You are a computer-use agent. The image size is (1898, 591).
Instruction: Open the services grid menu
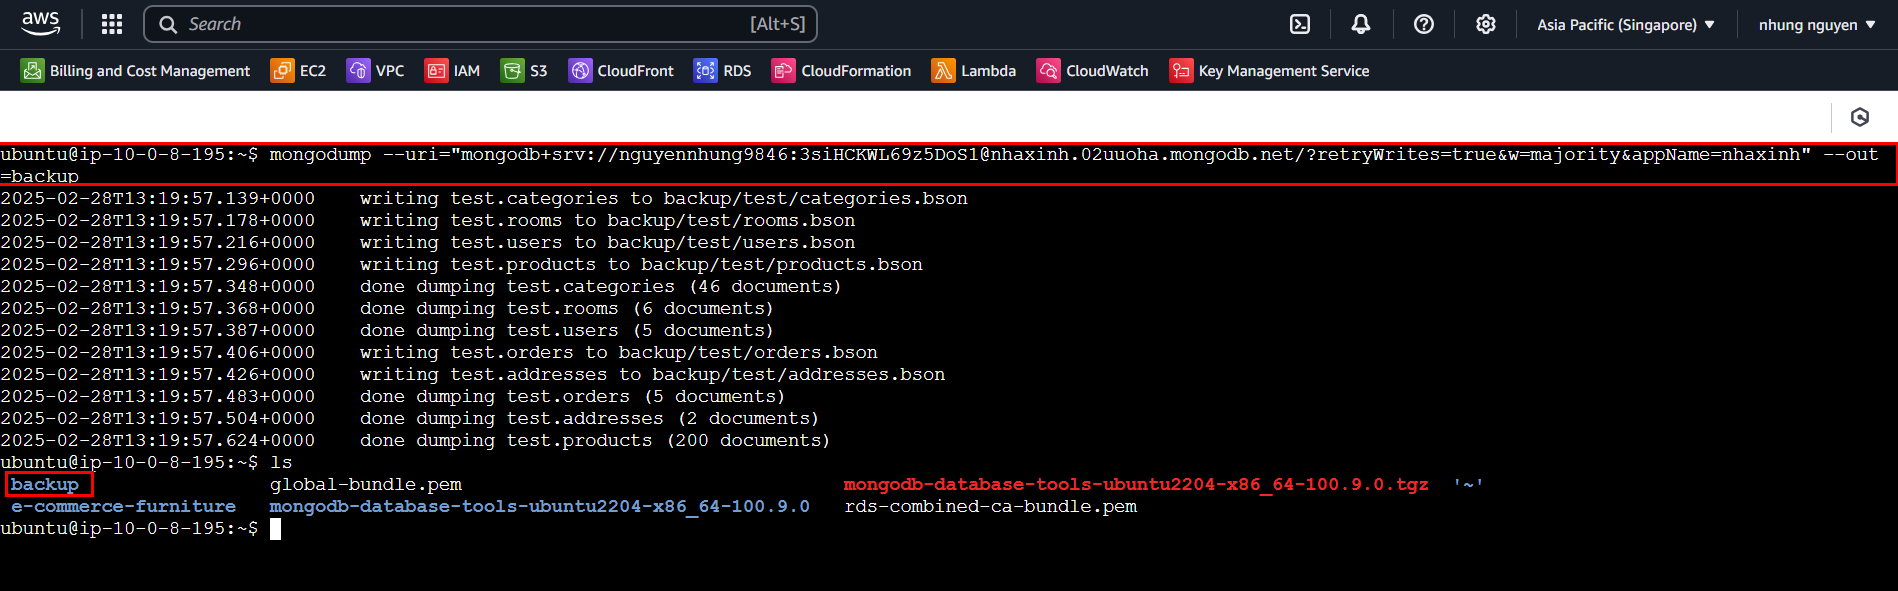point(112,24)
